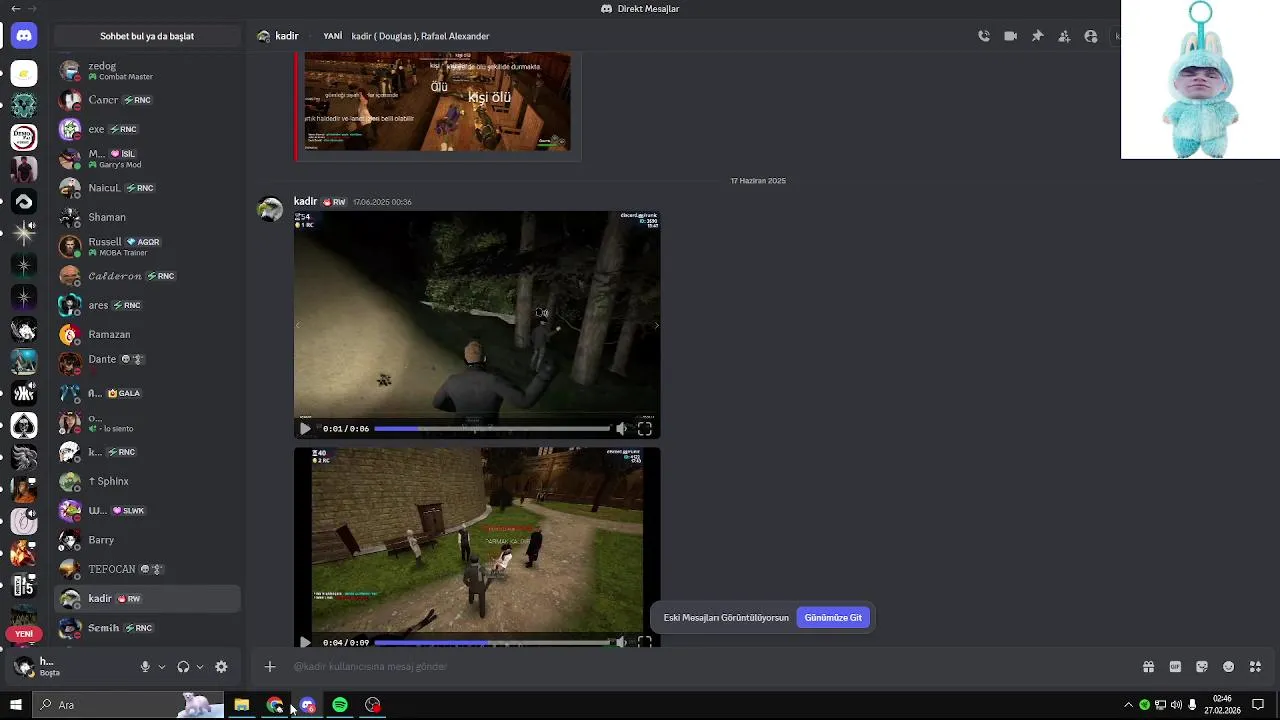This screenshot has width=1280, height=720.
Task: Open DM with NaicuL
Action: click(147, 188)
